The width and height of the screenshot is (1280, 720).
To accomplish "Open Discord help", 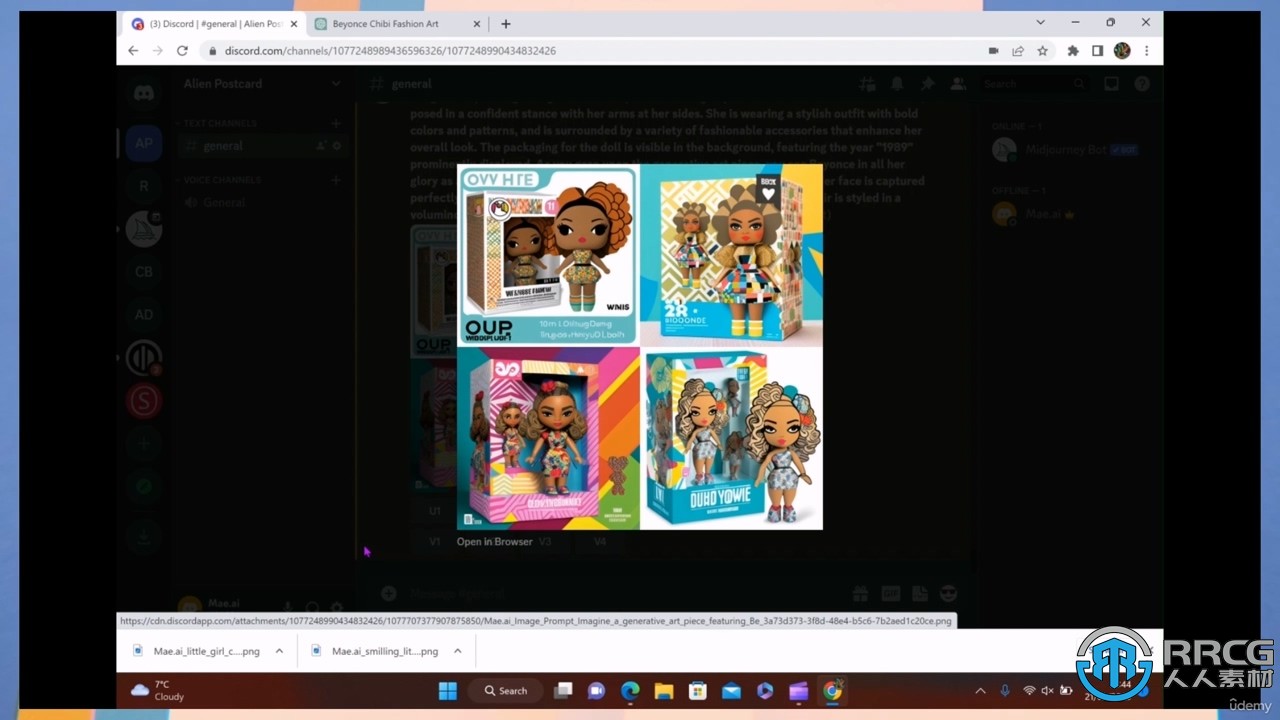I will [x=1142, y=84].
